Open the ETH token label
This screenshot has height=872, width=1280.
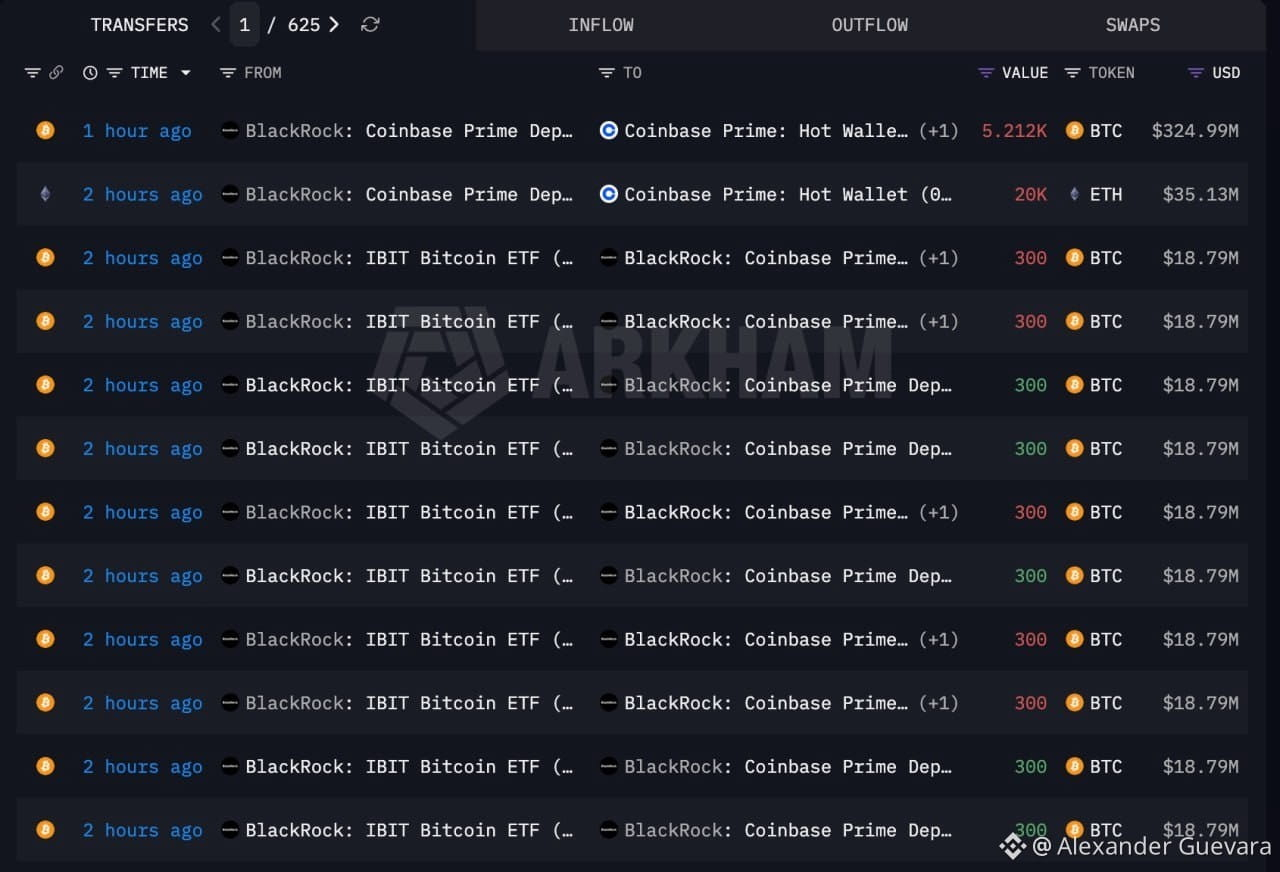coord(1106,195)
